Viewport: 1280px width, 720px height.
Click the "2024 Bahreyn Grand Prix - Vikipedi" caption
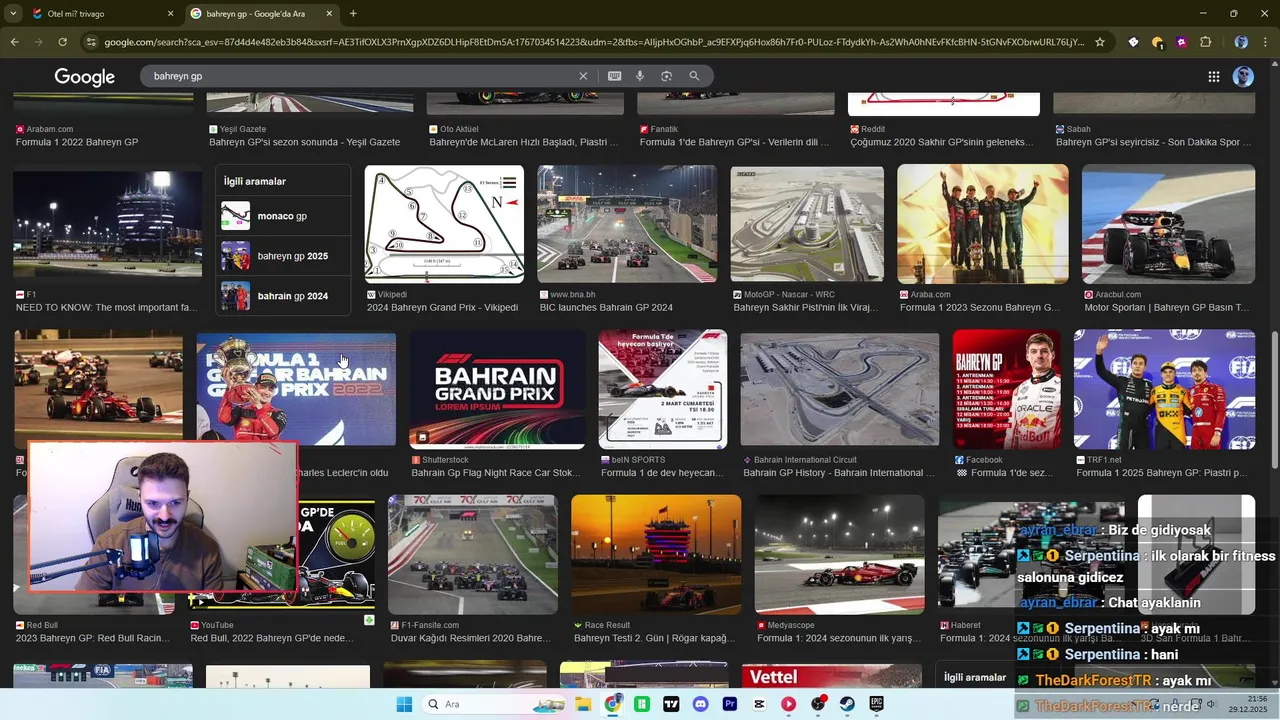442,308
